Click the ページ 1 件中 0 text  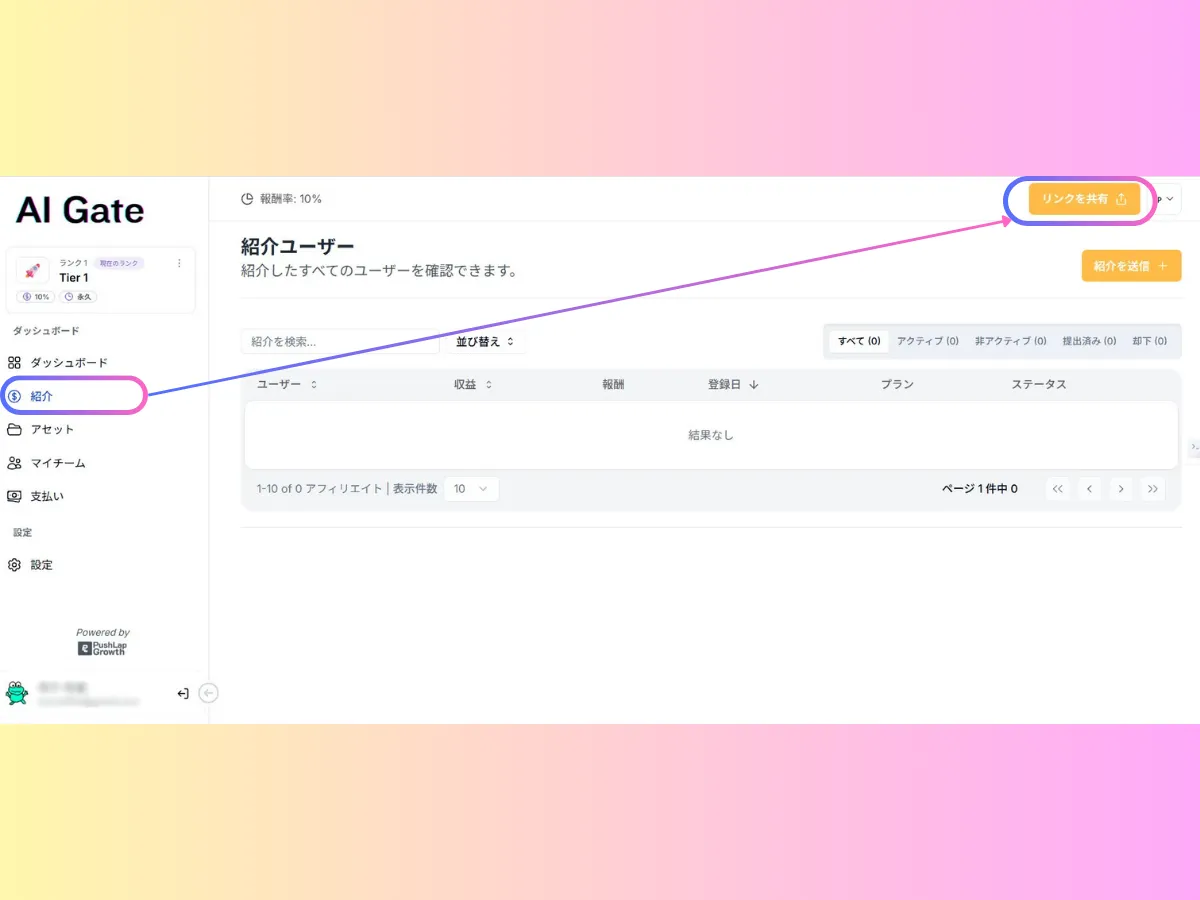coord(980,489)
